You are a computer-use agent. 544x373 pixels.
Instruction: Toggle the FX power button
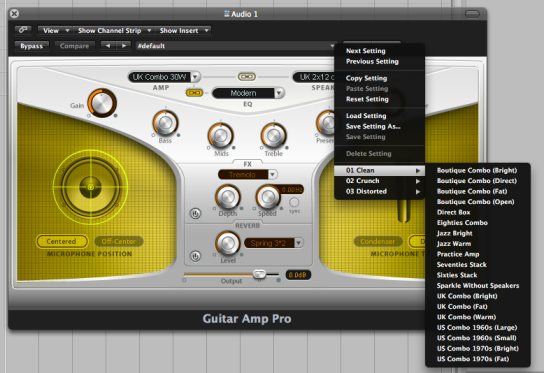(x=195, y=213)
